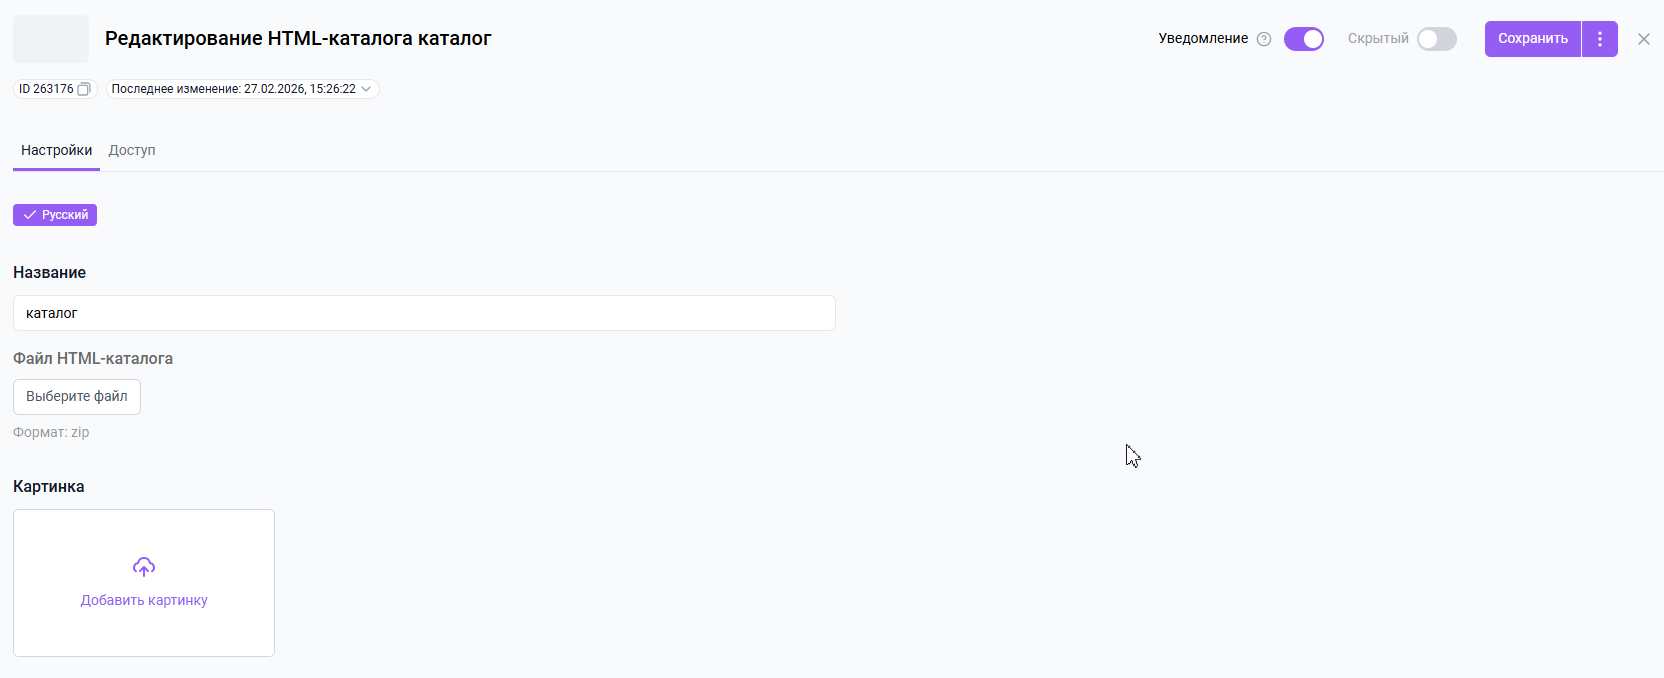This screenshot has width=1664, height=678.
Task: Click the Скрытый toggle label
Action: pos(1378,39)
